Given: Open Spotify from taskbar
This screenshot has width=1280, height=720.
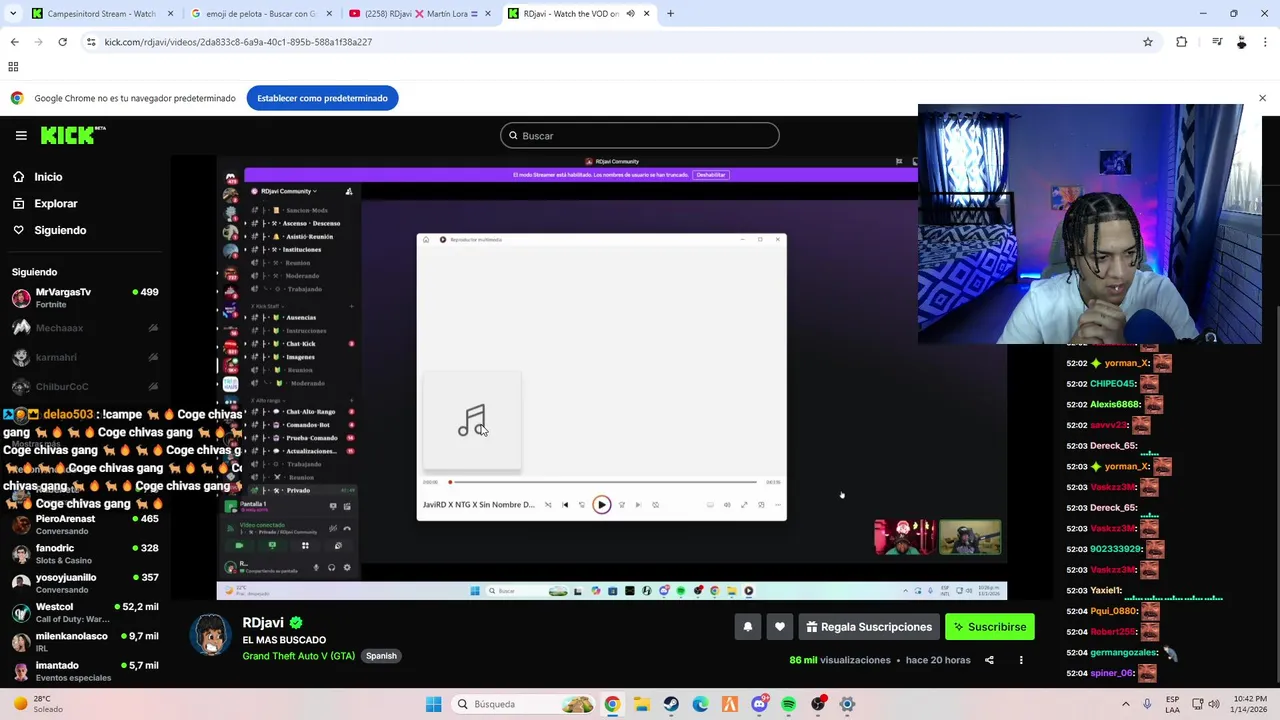Looking at the screenshot, I should click(788, 704).
